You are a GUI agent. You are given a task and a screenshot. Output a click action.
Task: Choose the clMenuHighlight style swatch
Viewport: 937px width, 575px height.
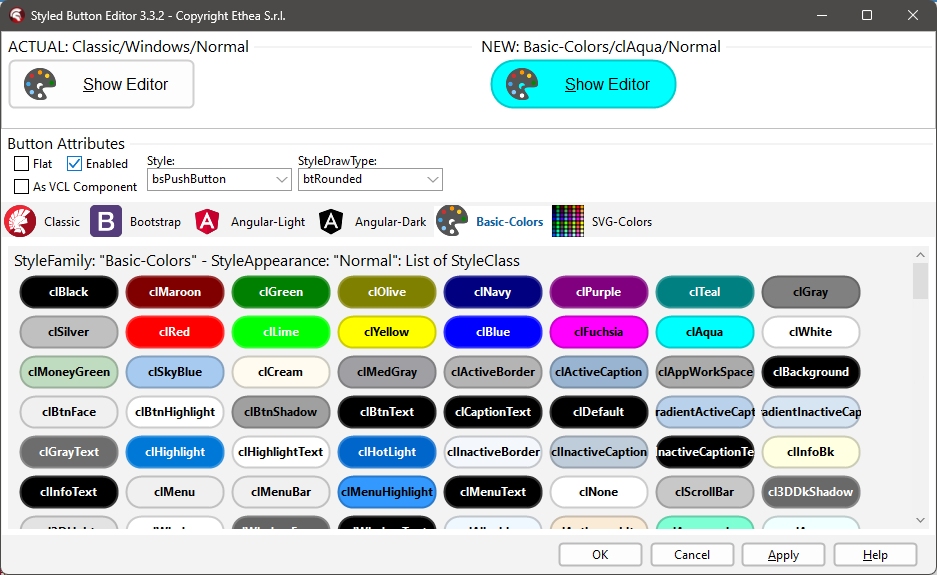pyautogui.click(x=387, y=493)
